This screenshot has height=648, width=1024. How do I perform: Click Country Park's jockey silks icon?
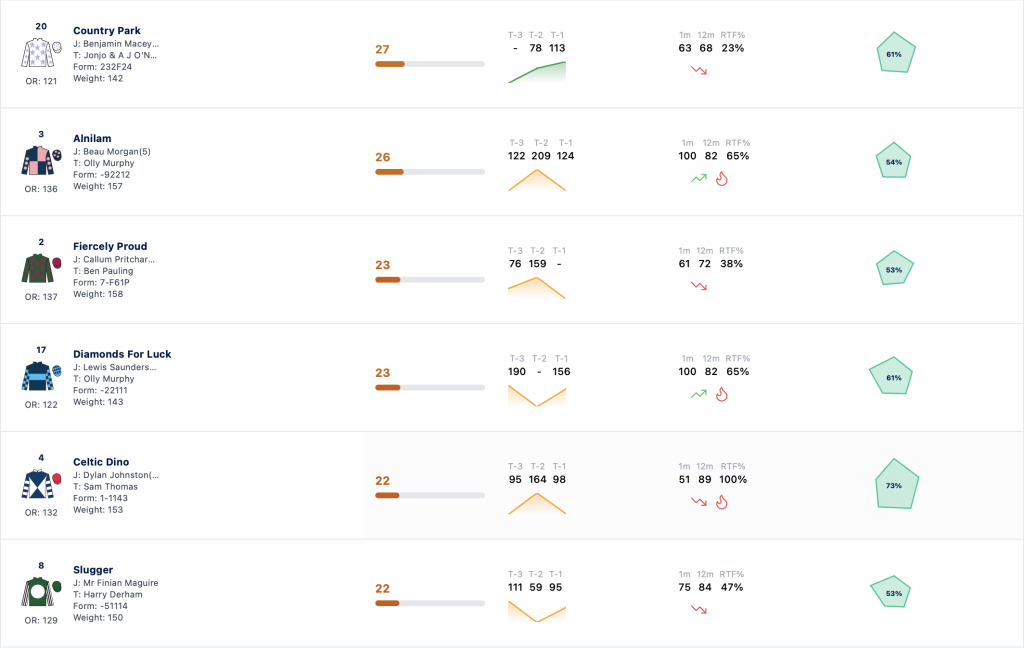41,53
